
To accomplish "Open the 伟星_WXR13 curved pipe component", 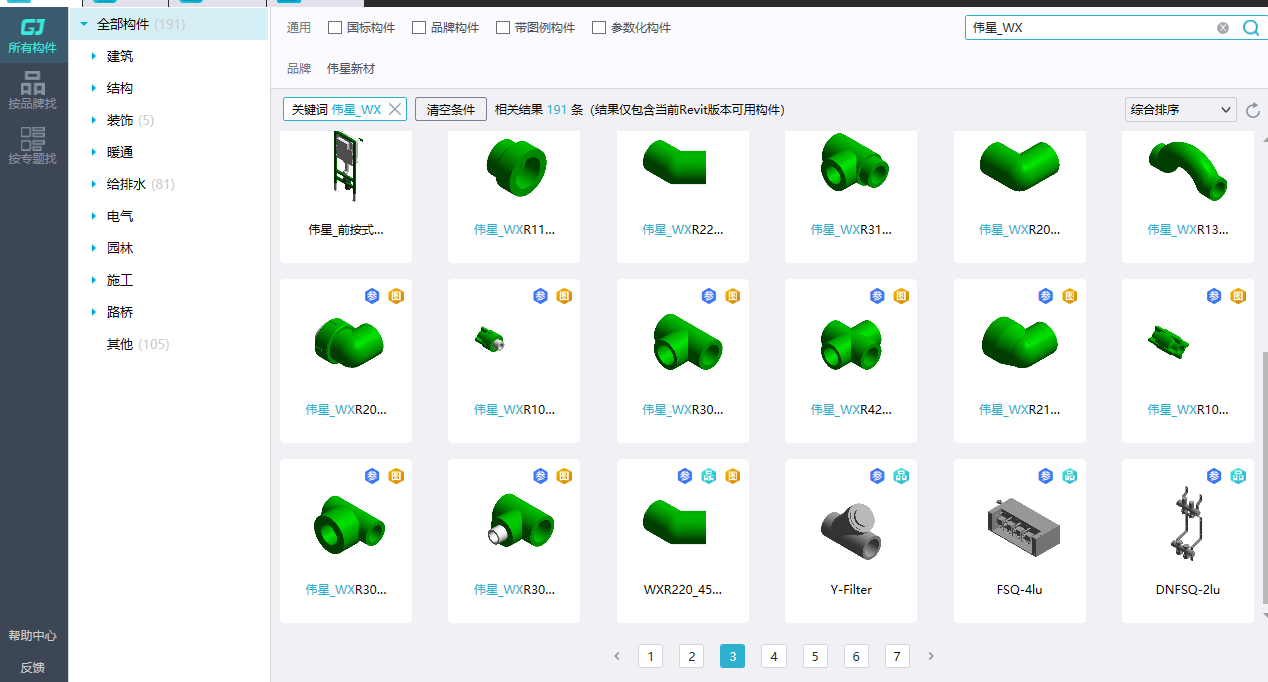I will pyautogui.click(x=1188, y=196).
